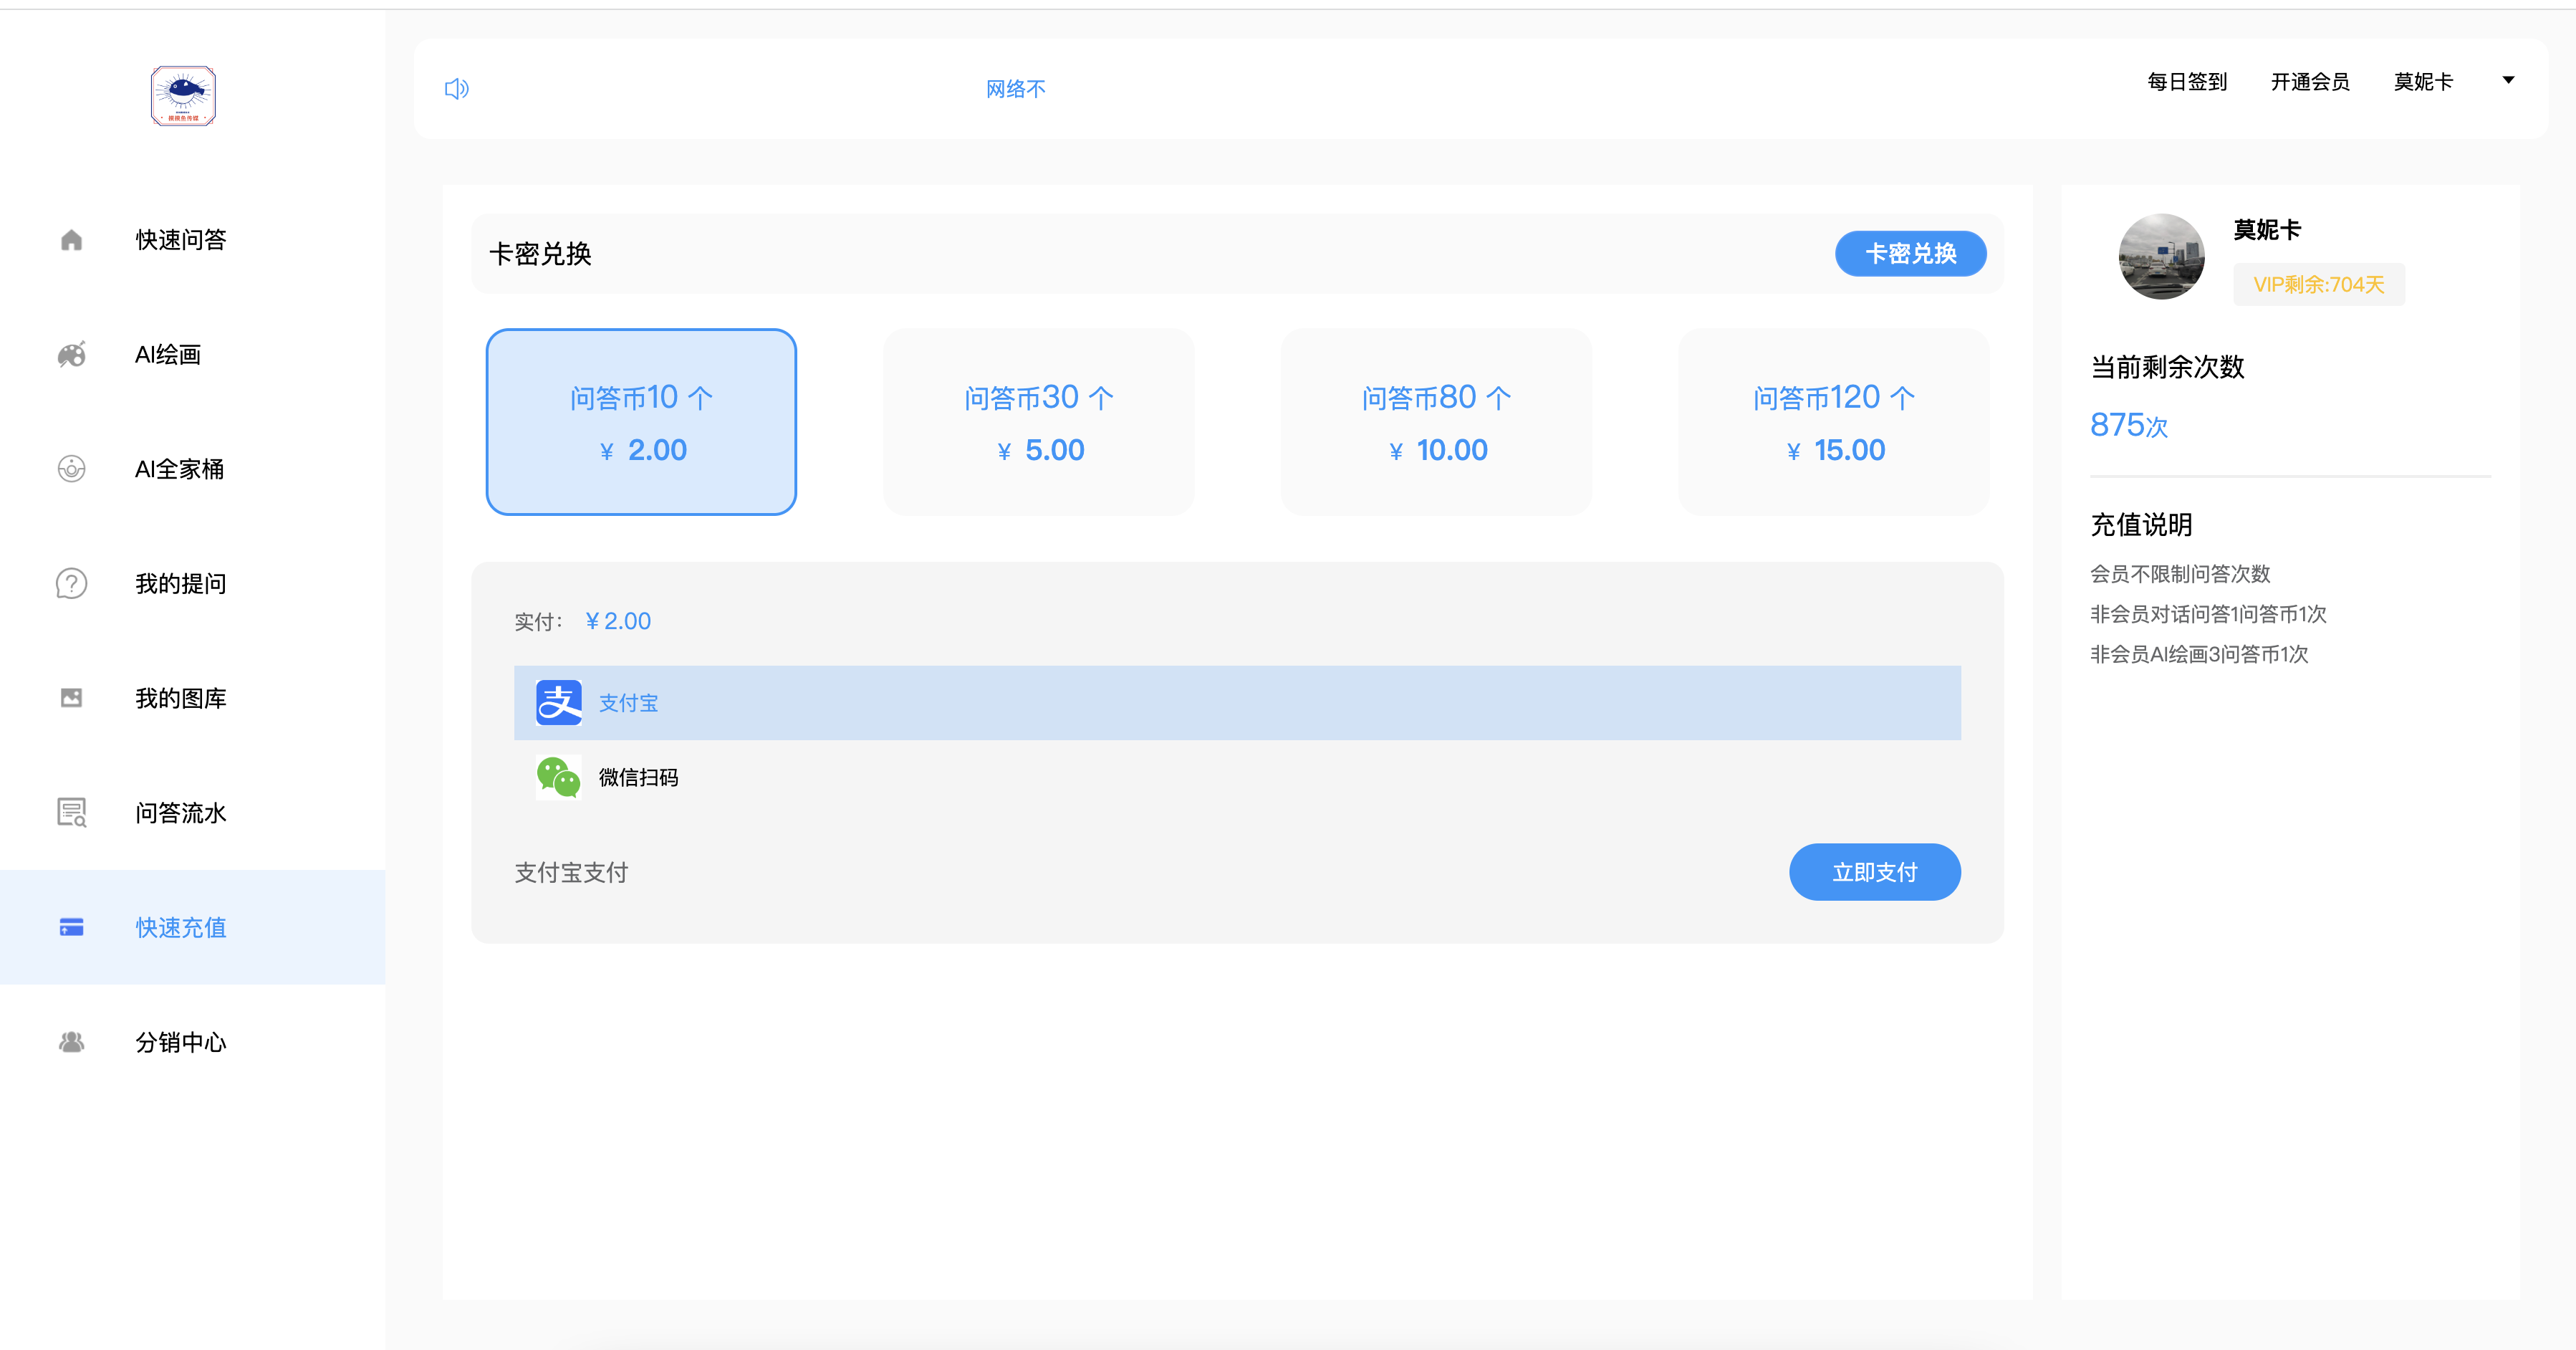Click the AI全家桶 sidebar icon
Image resolution: width=2576 pixels, height=1350 pixels.
(x=71, y=469)
